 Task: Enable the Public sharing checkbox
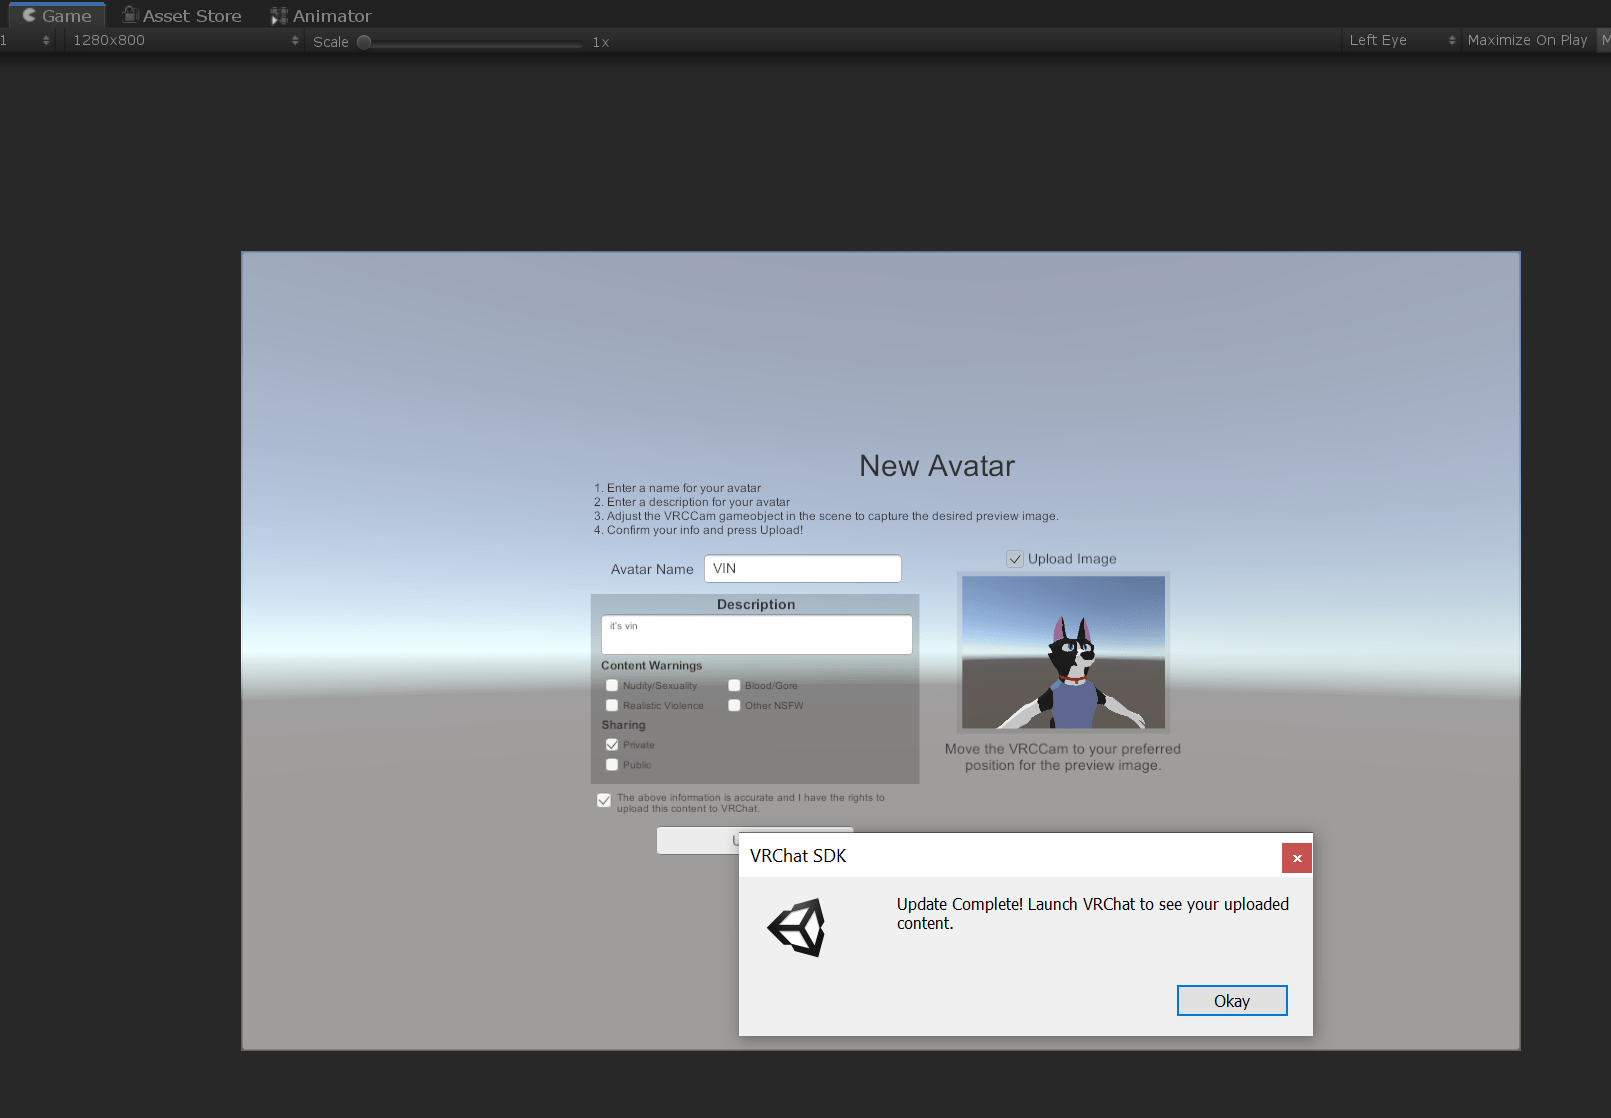tap(612, 765)
